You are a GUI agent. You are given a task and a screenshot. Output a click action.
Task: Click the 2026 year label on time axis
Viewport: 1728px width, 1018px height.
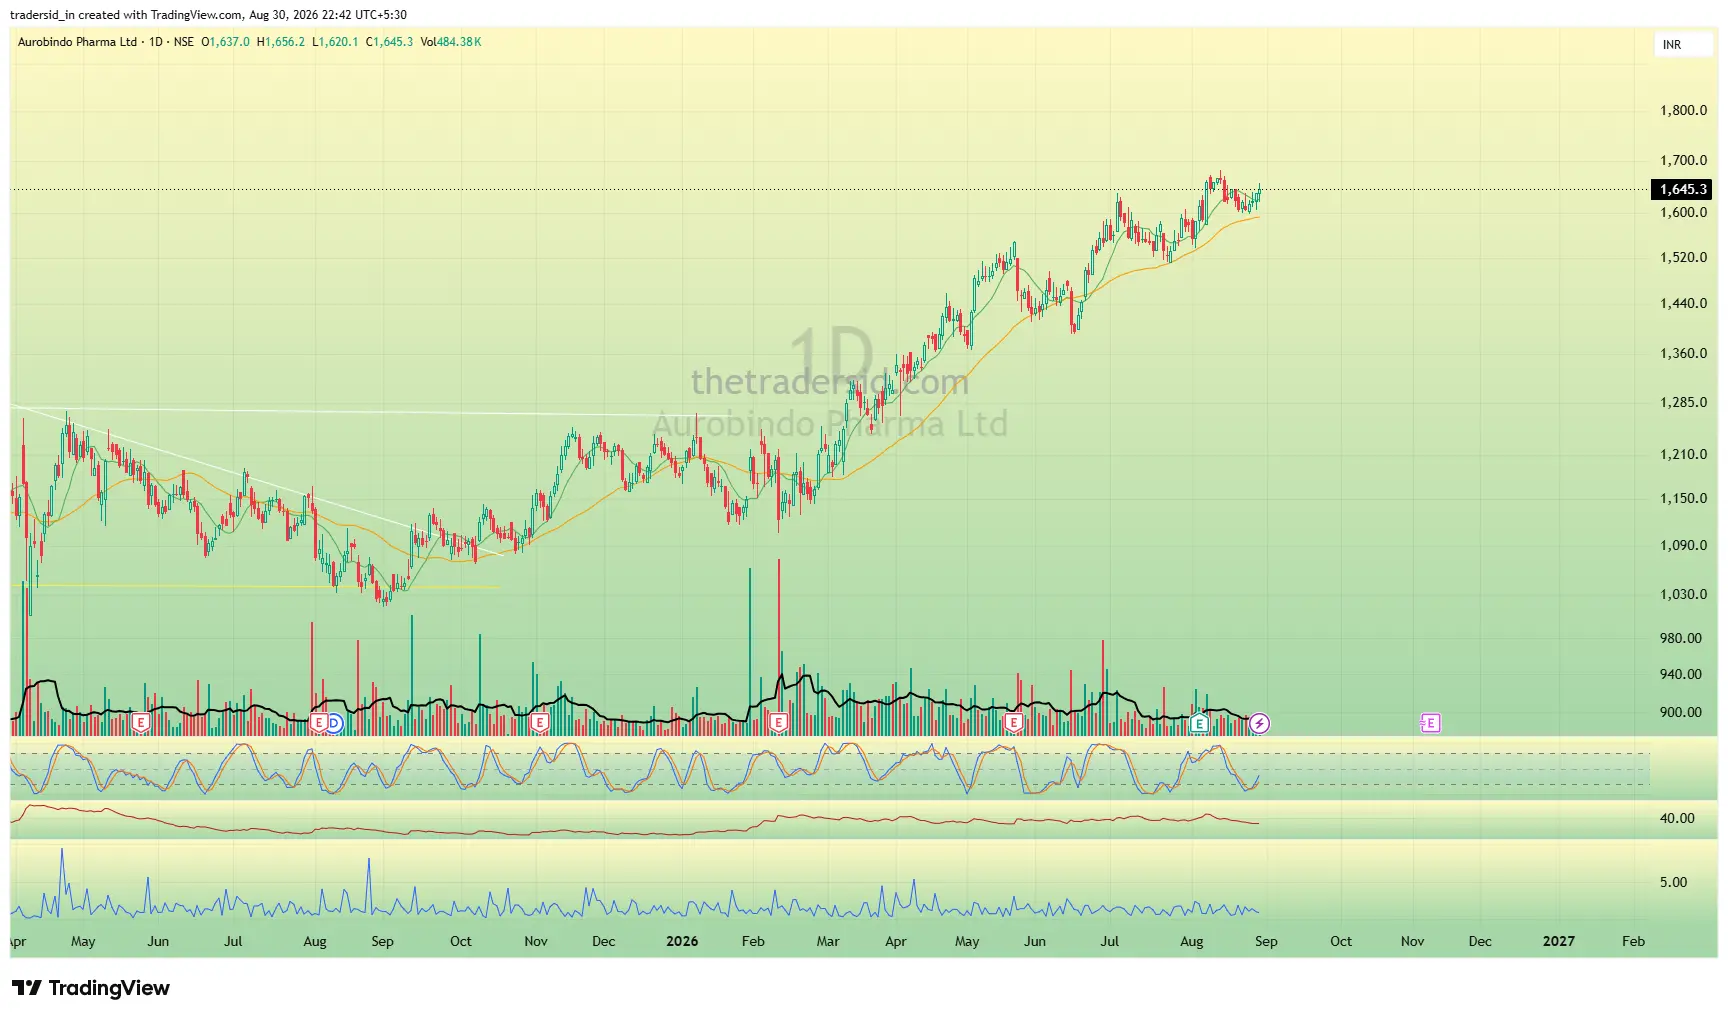(682, 941)
